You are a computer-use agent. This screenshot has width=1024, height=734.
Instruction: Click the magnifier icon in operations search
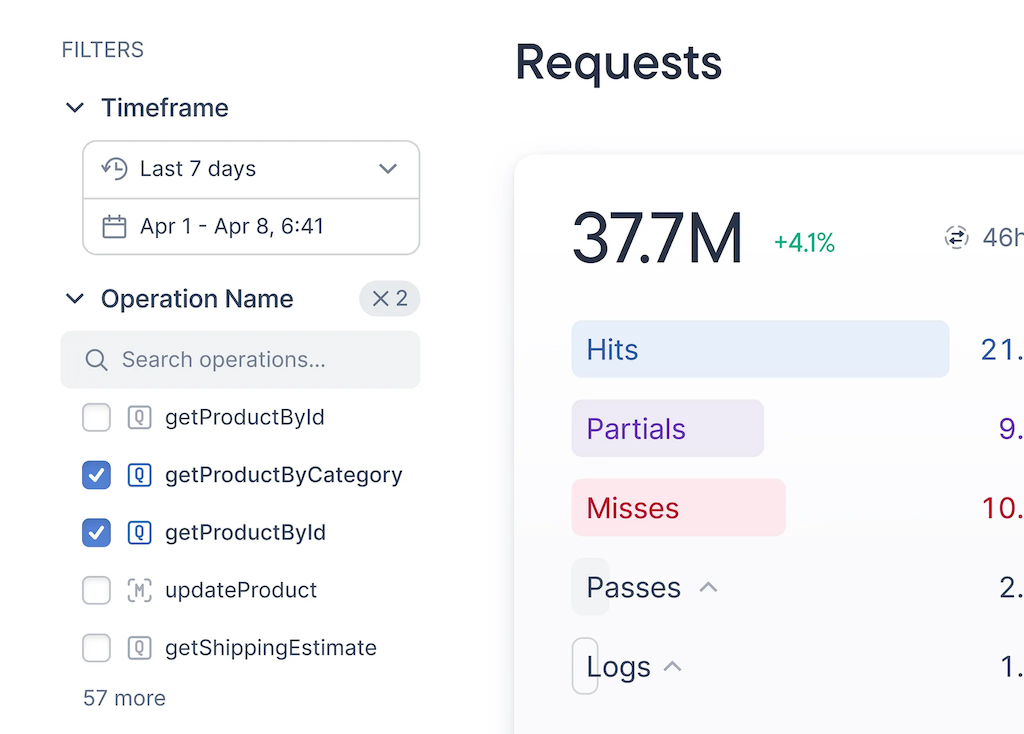(97, 360)
